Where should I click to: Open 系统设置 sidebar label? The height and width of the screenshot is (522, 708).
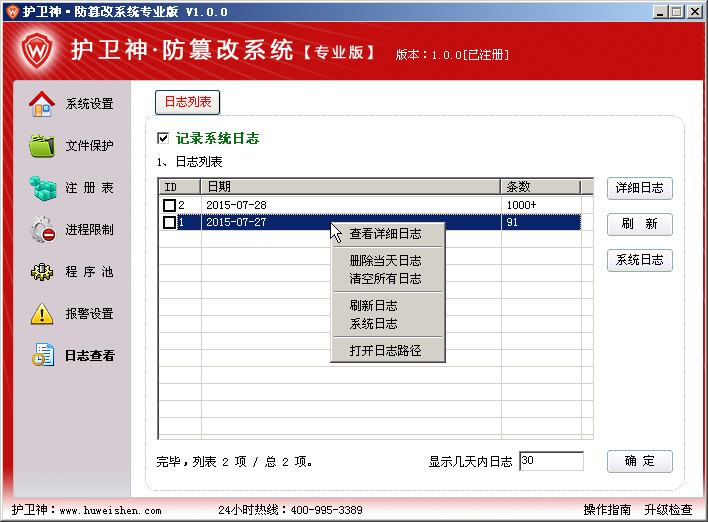coord(89,104)
